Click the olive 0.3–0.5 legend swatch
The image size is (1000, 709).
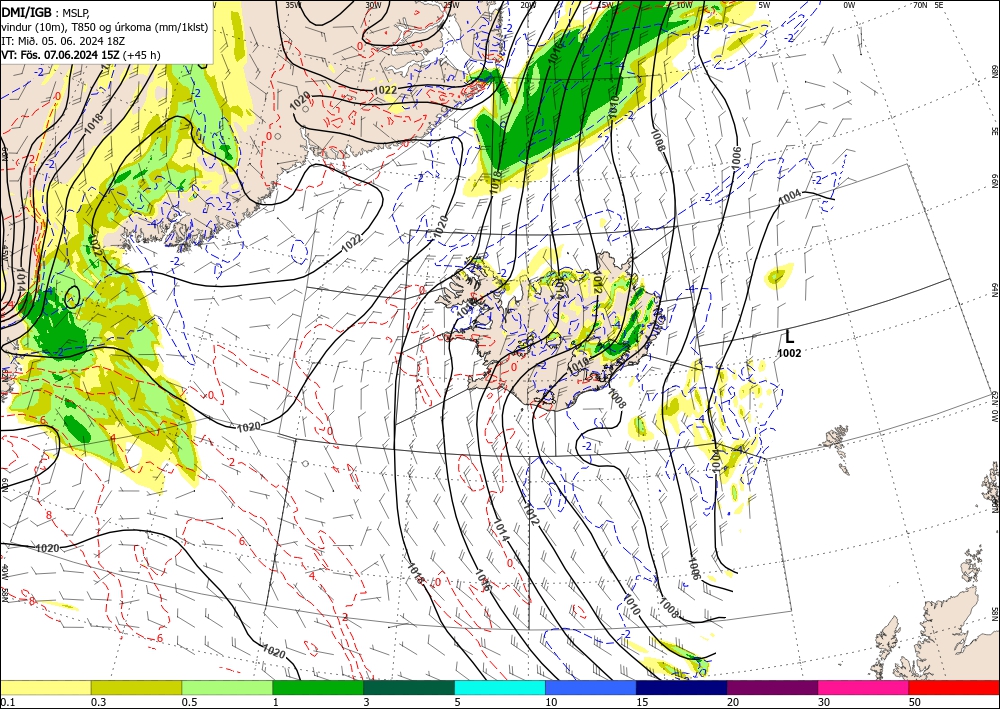tap(136, 687)
